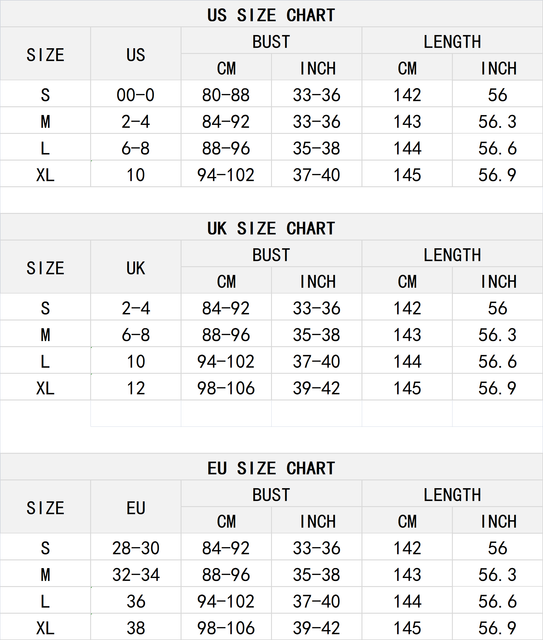Screen dimensions: 543x640
Task: Select UK size 12 cell
Action: click(x=136, y=388)
